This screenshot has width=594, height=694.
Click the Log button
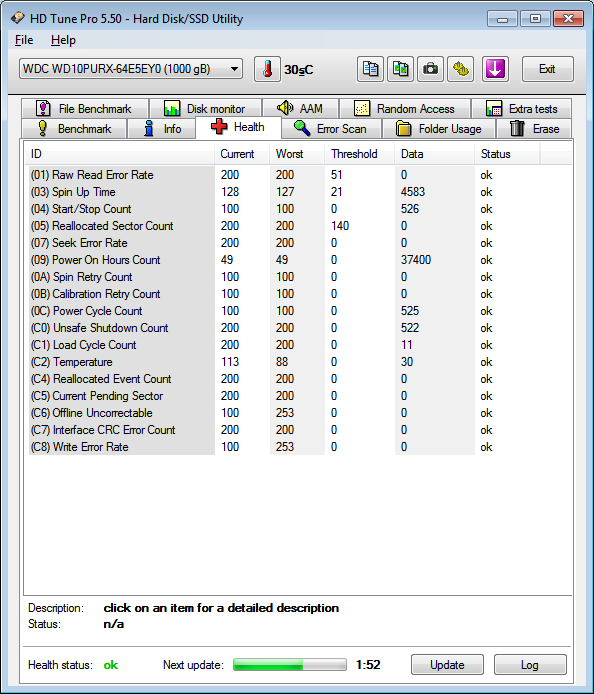click(x=530, y=665)
